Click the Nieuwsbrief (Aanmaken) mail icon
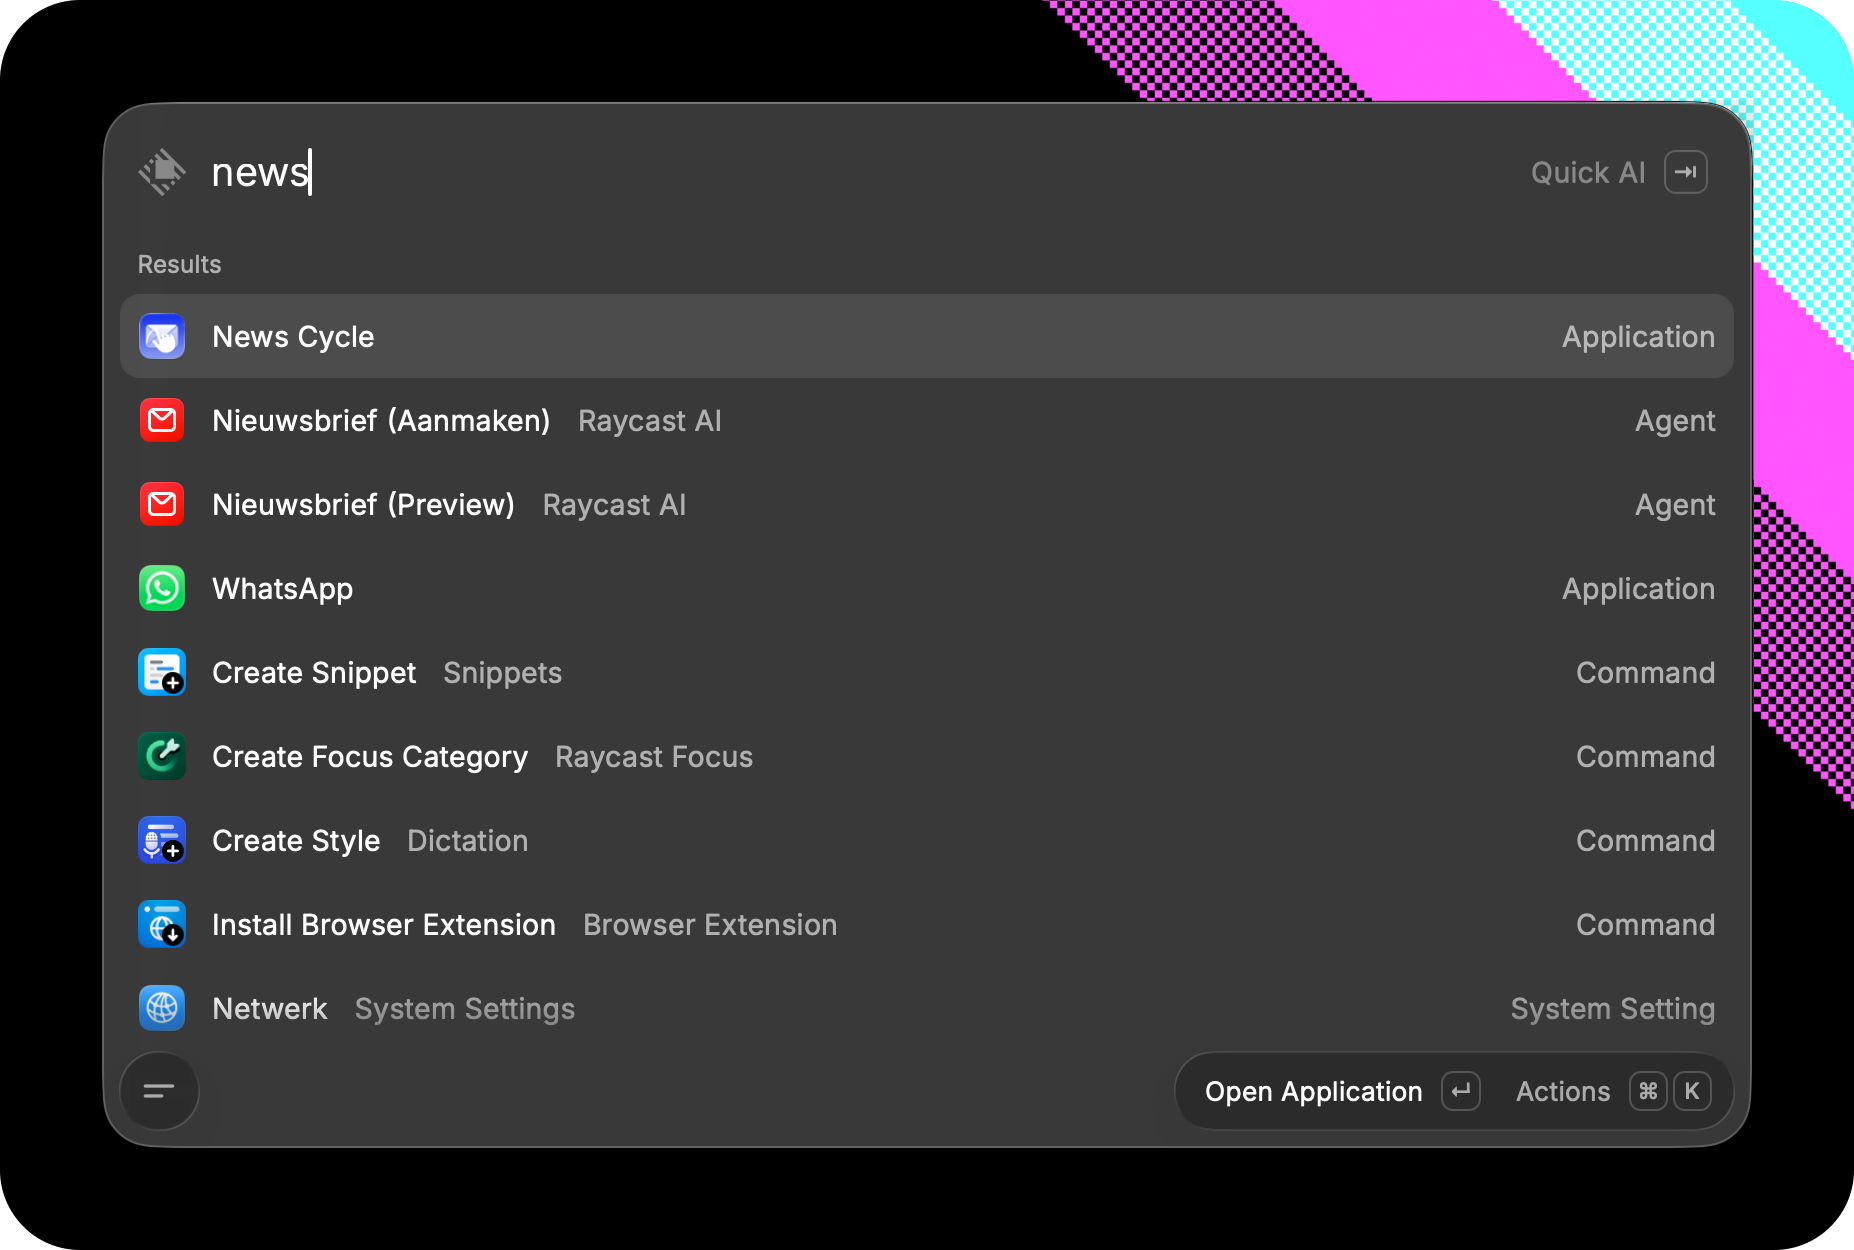This screenshot has height=1250, width=1854. click(162, 420)
